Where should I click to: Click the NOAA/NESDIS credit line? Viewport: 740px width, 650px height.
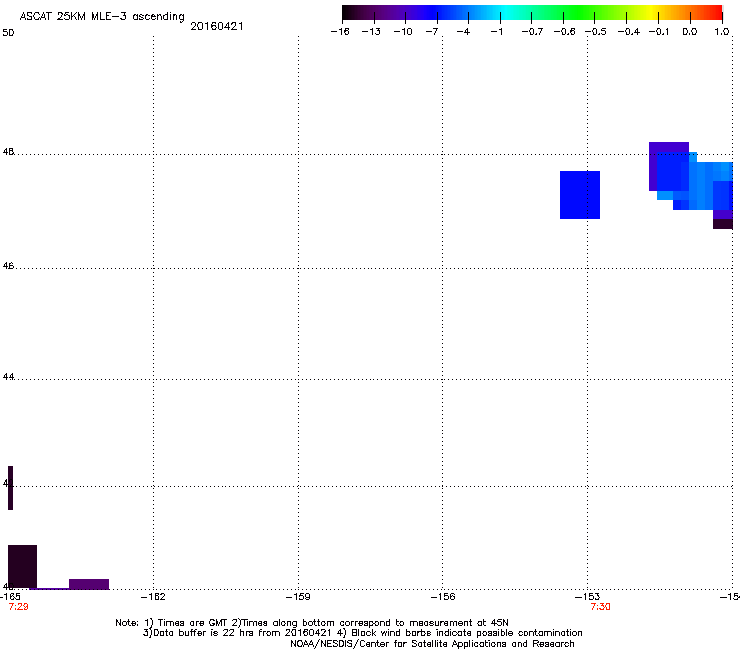tap(432, 644)
